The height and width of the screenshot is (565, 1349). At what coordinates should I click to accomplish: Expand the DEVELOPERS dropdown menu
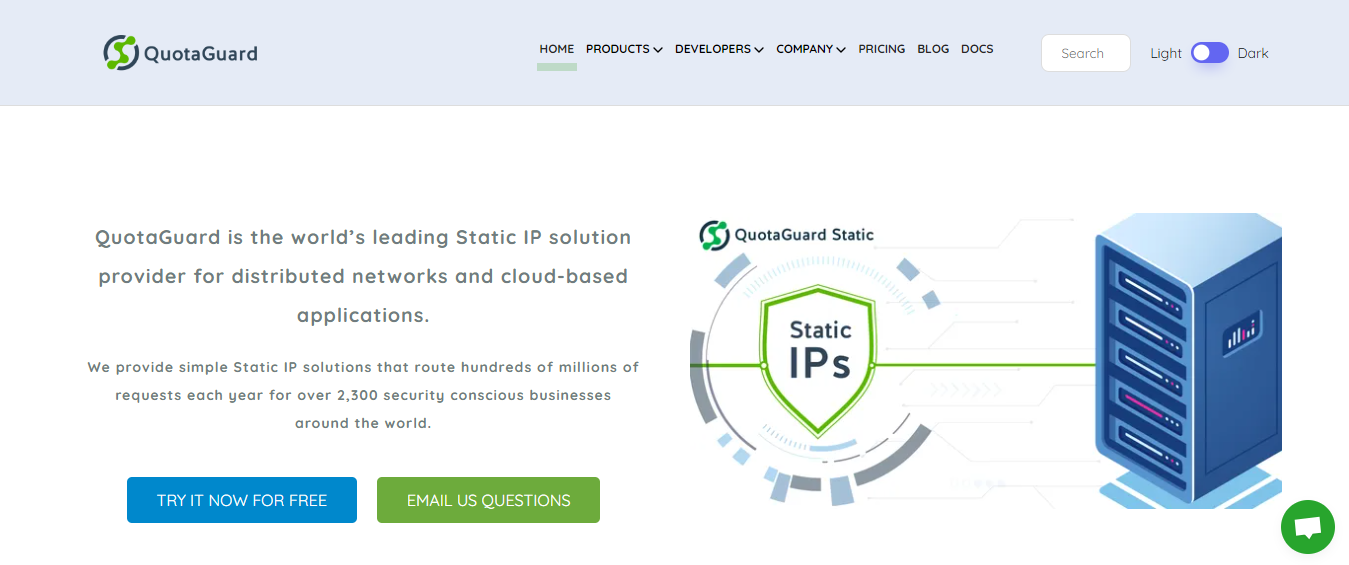pos(719,49)
